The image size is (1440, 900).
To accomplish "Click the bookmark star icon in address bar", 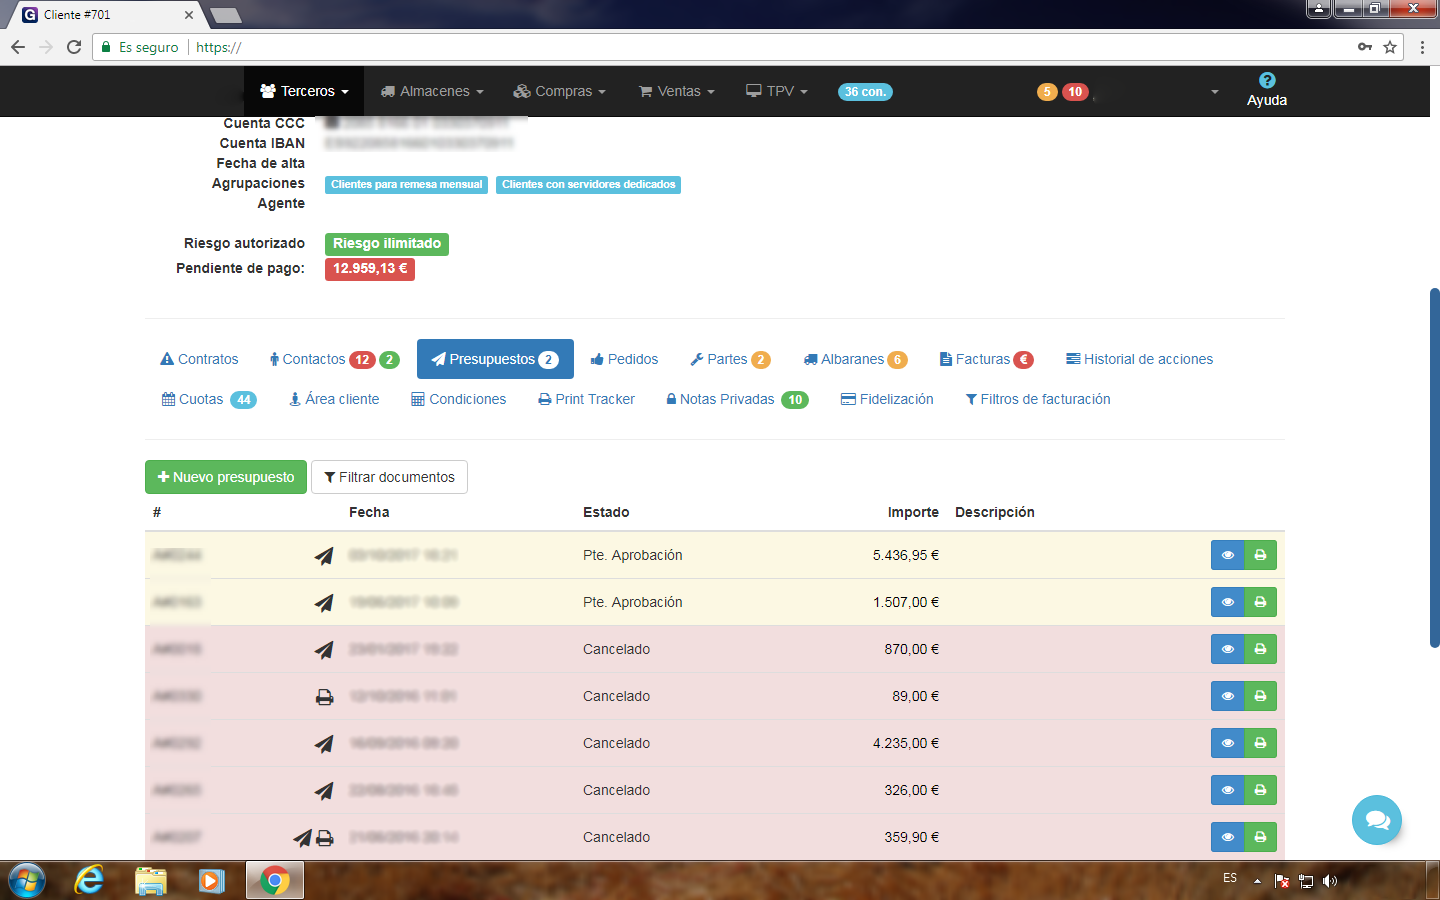I will point(1390,47).
